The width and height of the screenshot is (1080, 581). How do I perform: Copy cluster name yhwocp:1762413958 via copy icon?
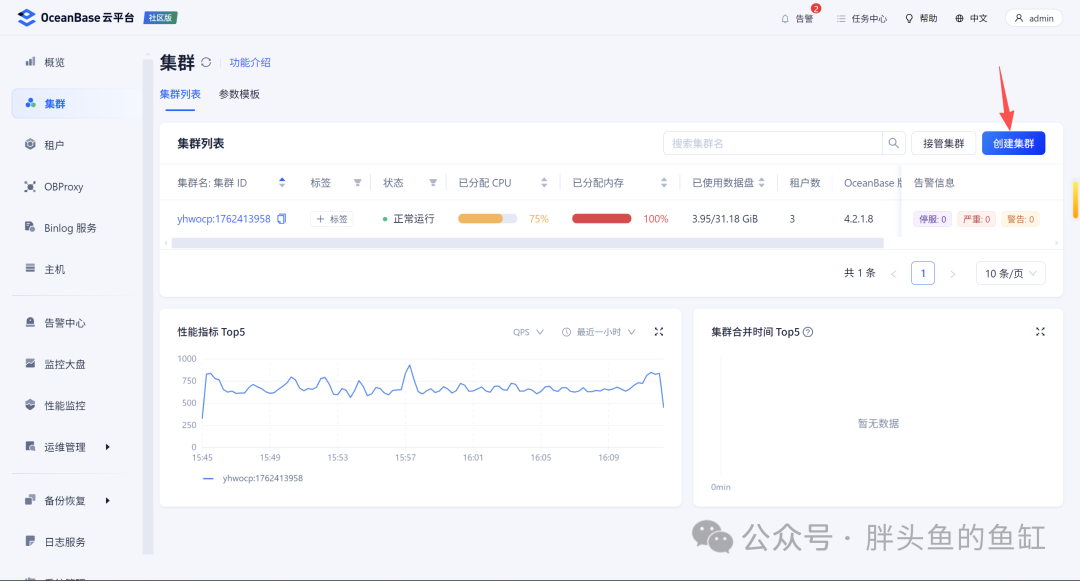click(282, 219)
